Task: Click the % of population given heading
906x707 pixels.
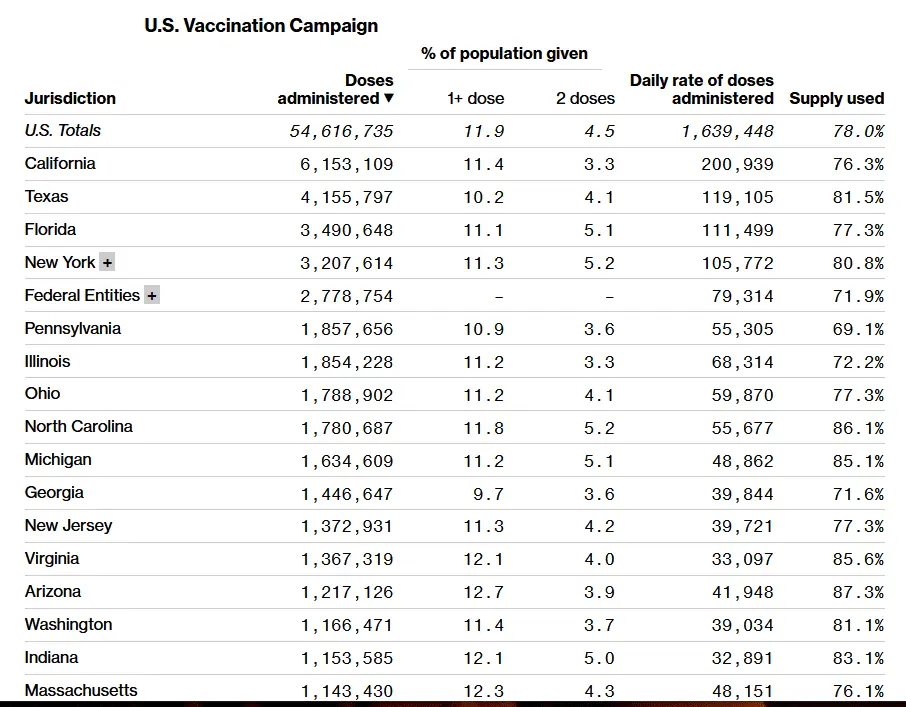Action: coord(504,53)
